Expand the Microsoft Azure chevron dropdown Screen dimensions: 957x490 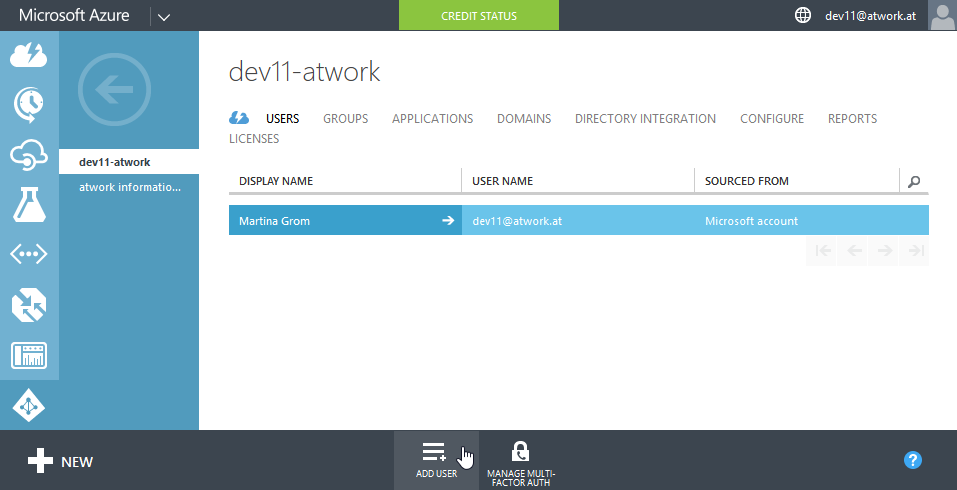click(164, 16)
